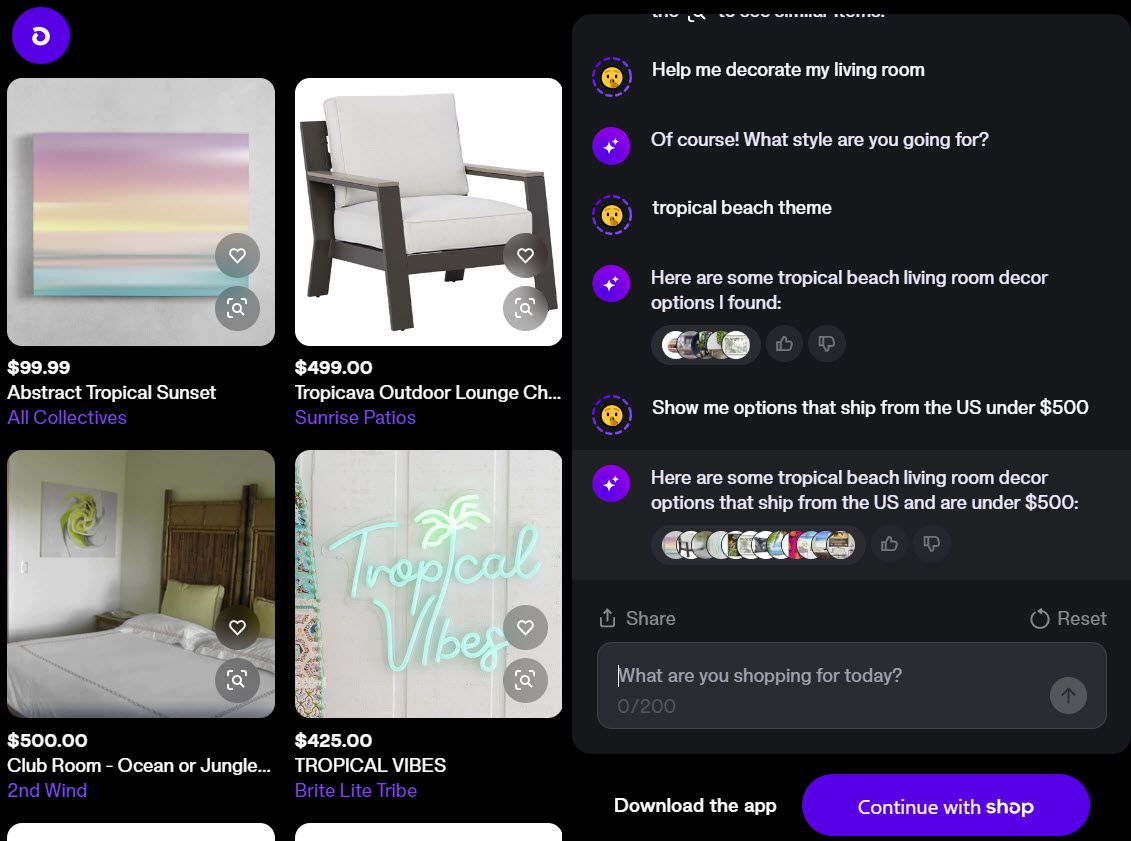Open product thumbnails under US under $500 response

(758, 545)
